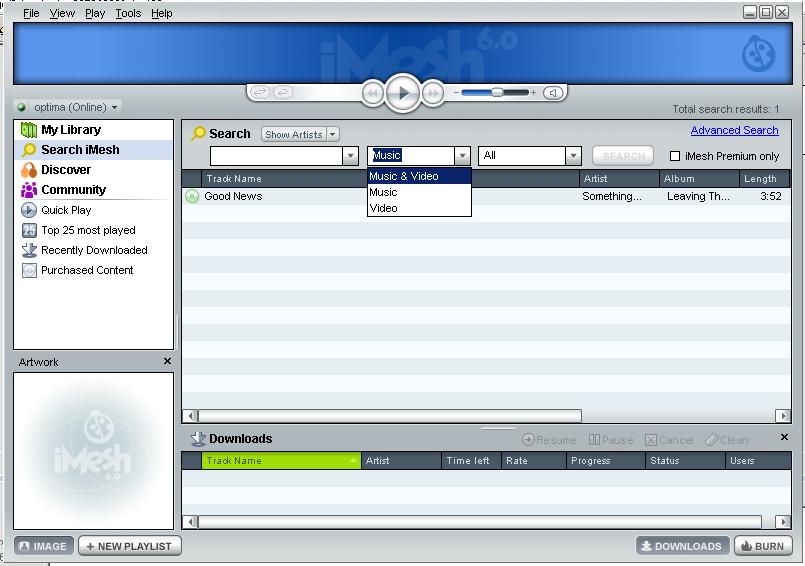Open the Tools menu
Screen dimensions: 805x566
tap(128, 13)
